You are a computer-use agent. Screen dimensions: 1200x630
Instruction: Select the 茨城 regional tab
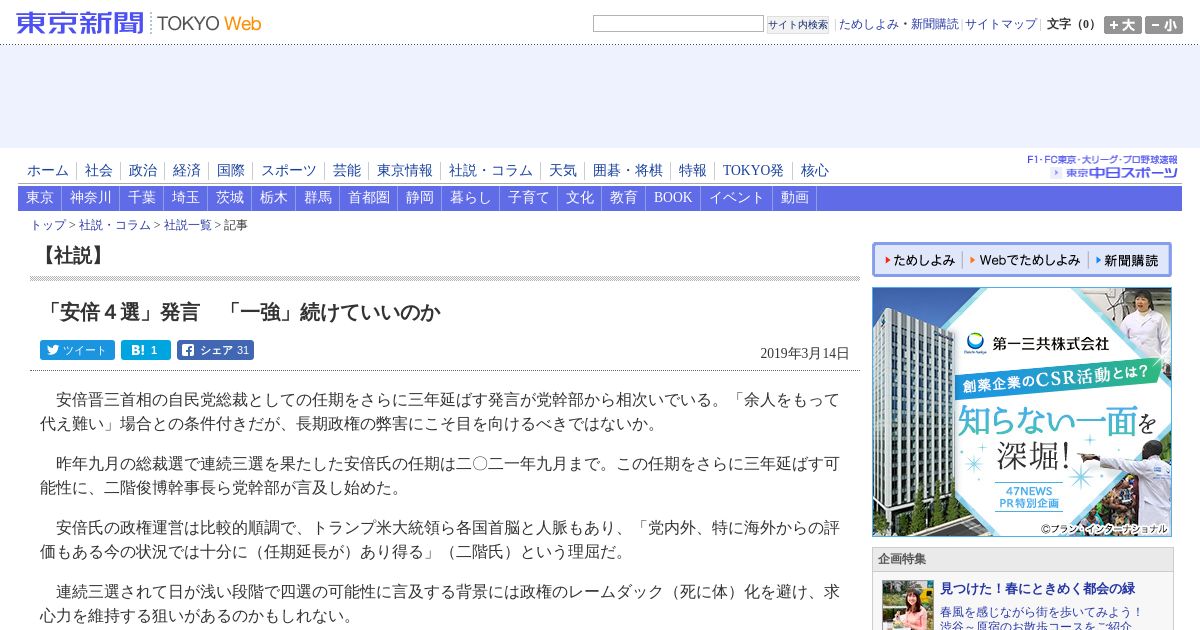coord(230,198)
